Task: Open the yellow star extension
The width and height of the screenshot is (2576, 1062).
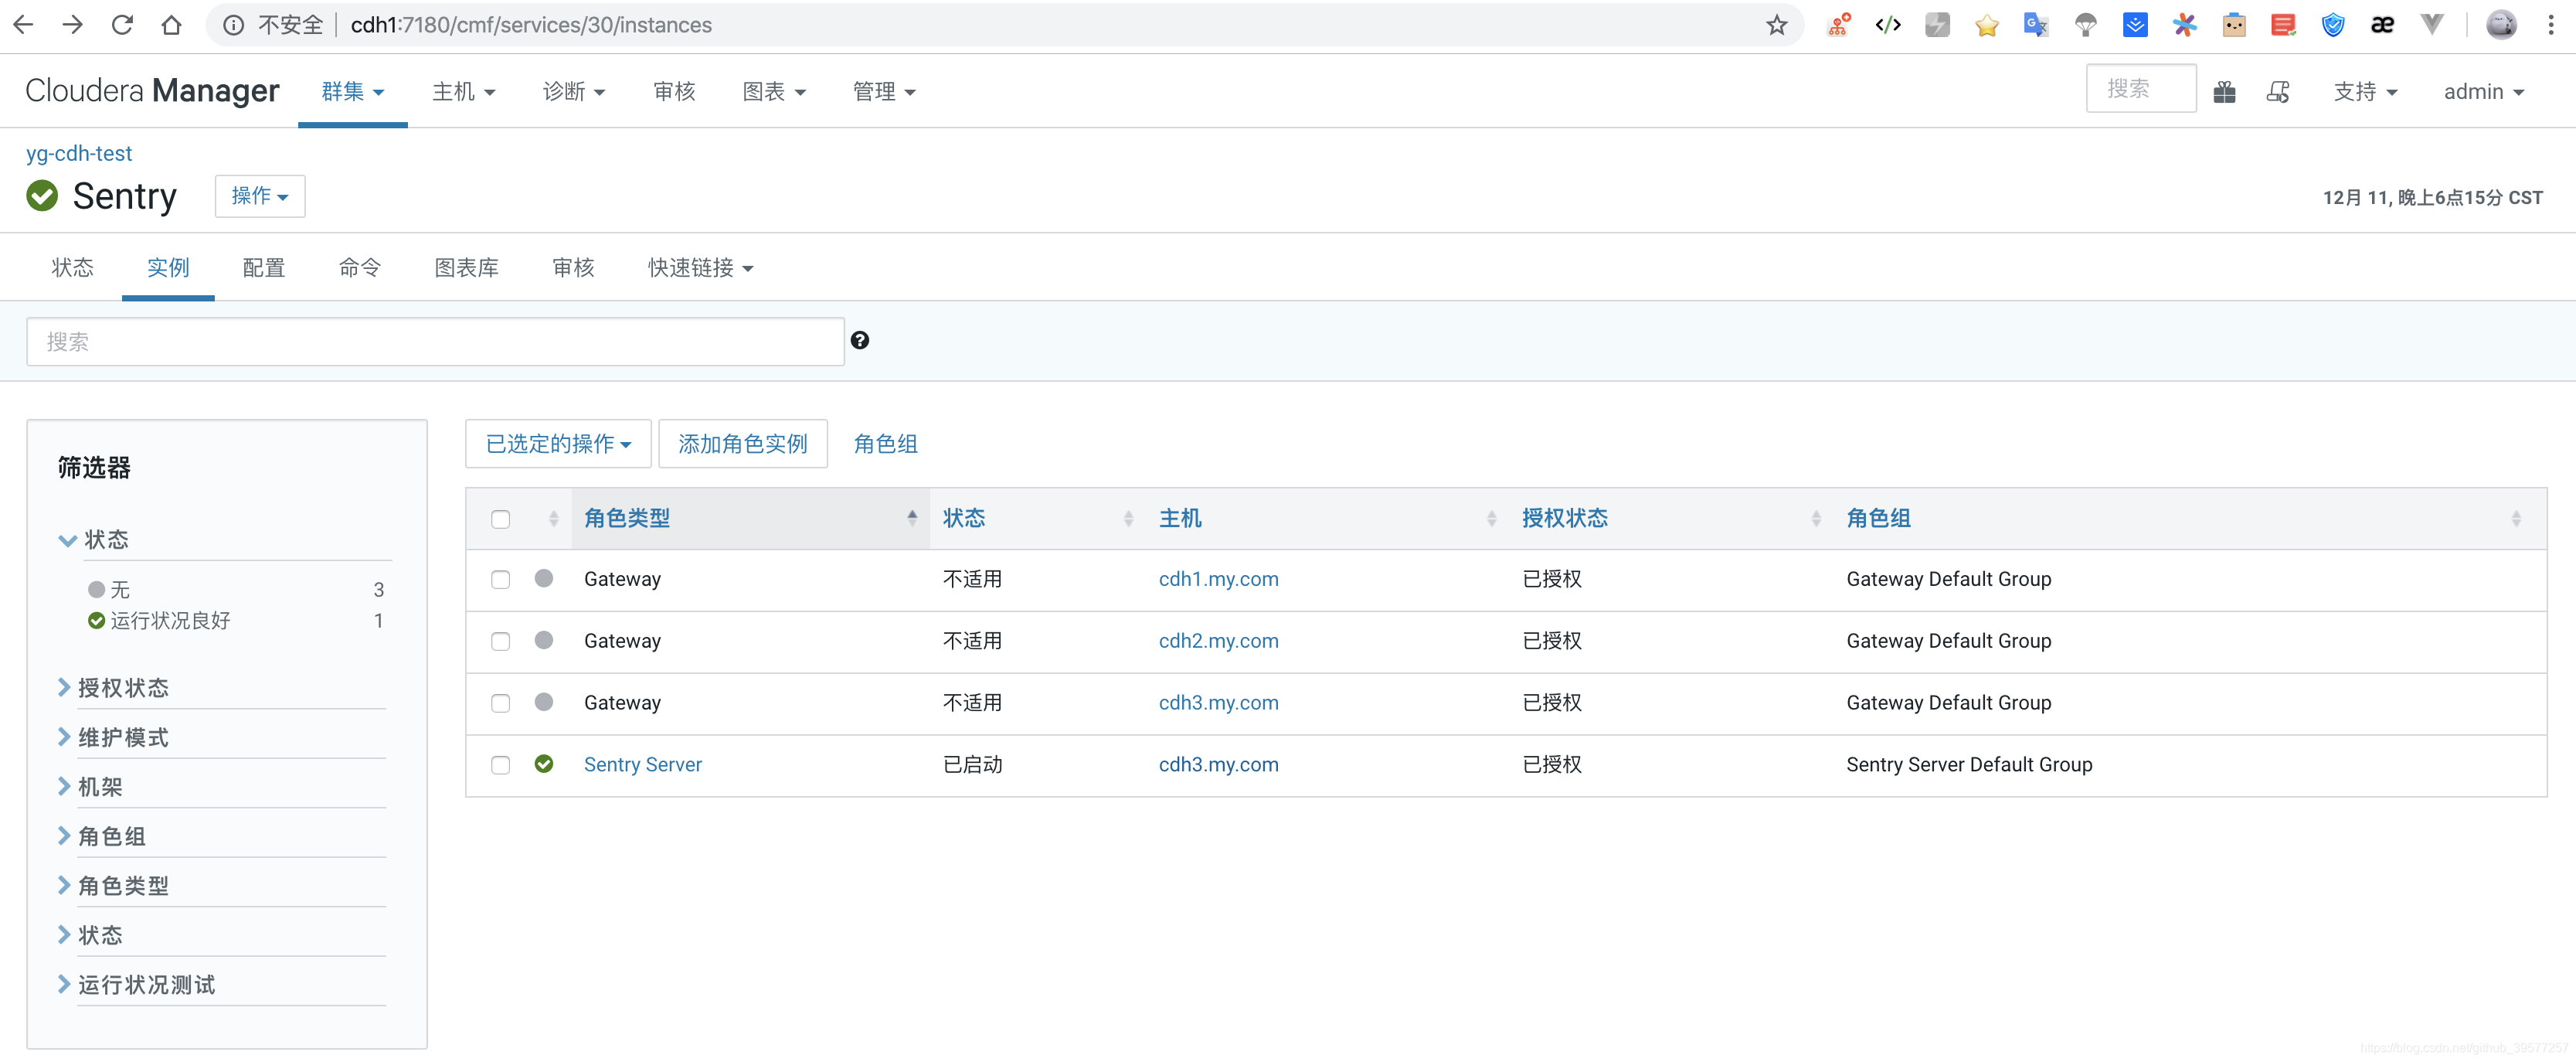Action: click(x=1987, y=25)
